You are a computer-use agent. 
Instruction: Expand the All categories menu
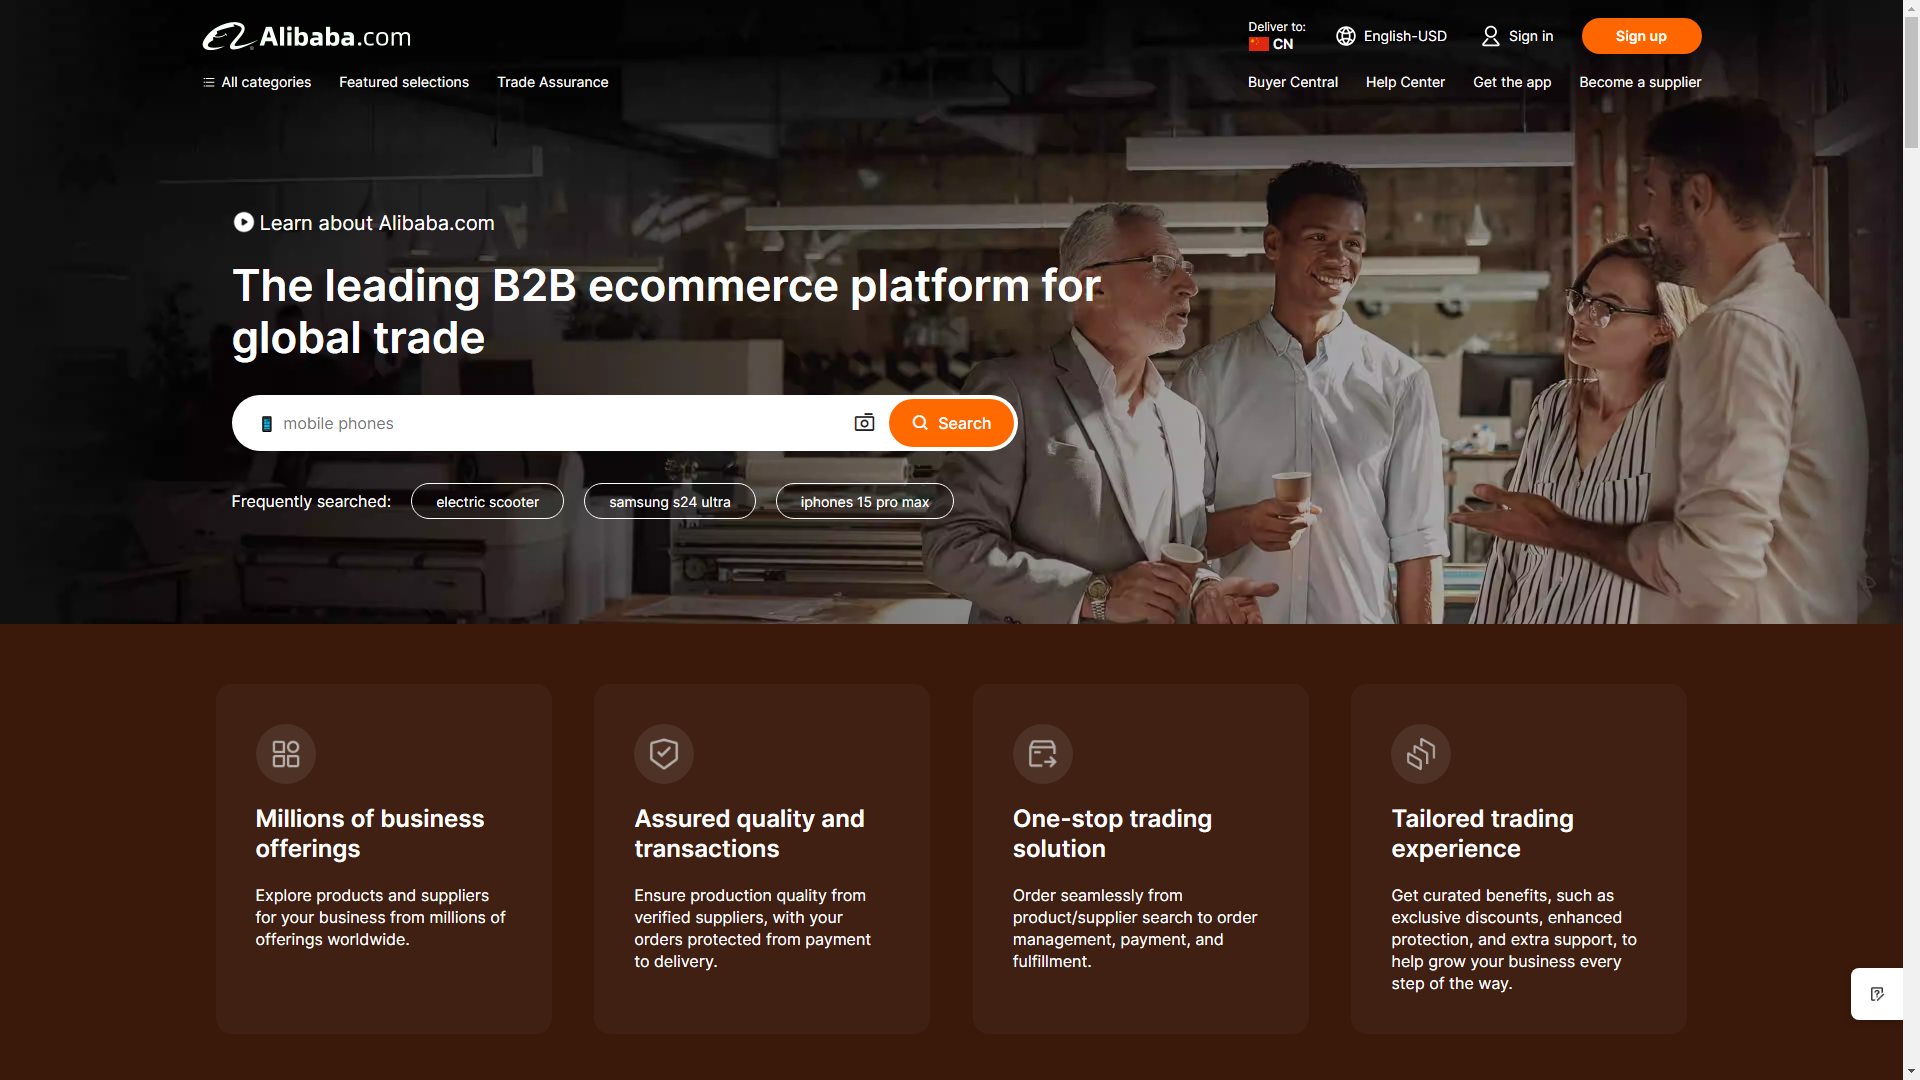257,82
